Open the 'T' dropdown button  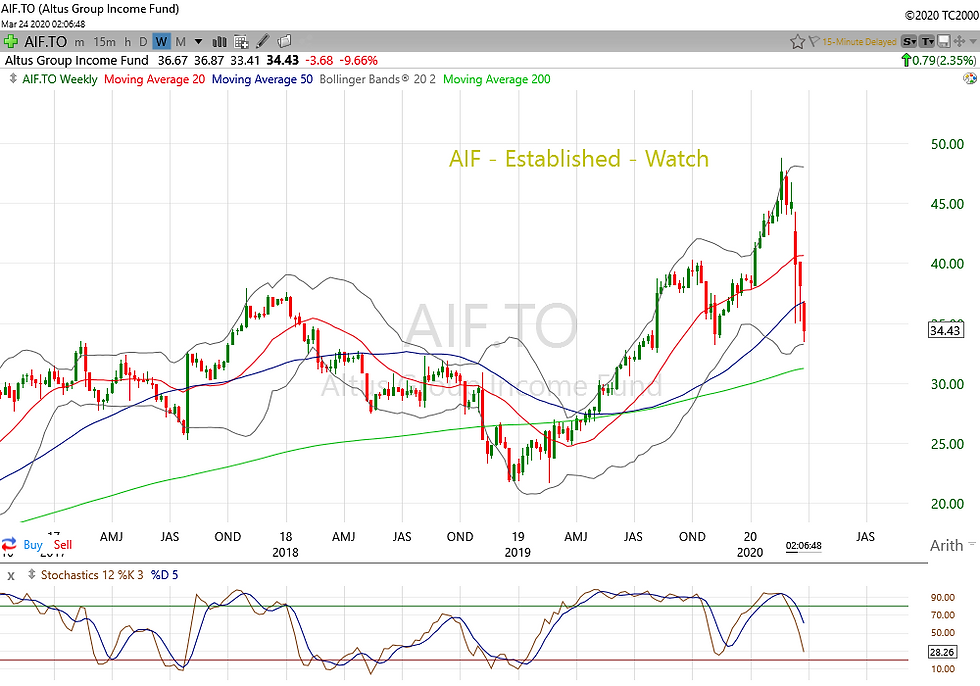tap(927, 42)
